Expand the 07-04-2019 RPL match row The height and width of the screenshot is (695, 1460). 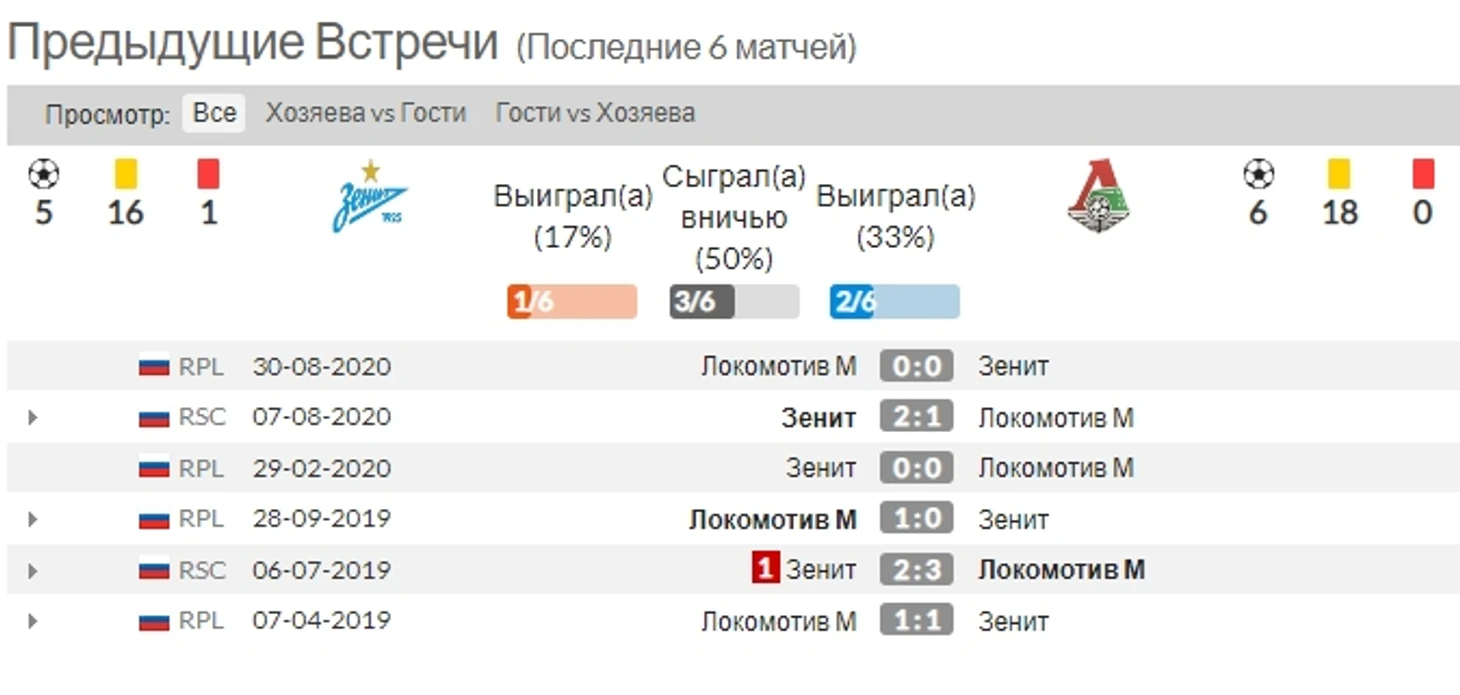coord(33,621)
